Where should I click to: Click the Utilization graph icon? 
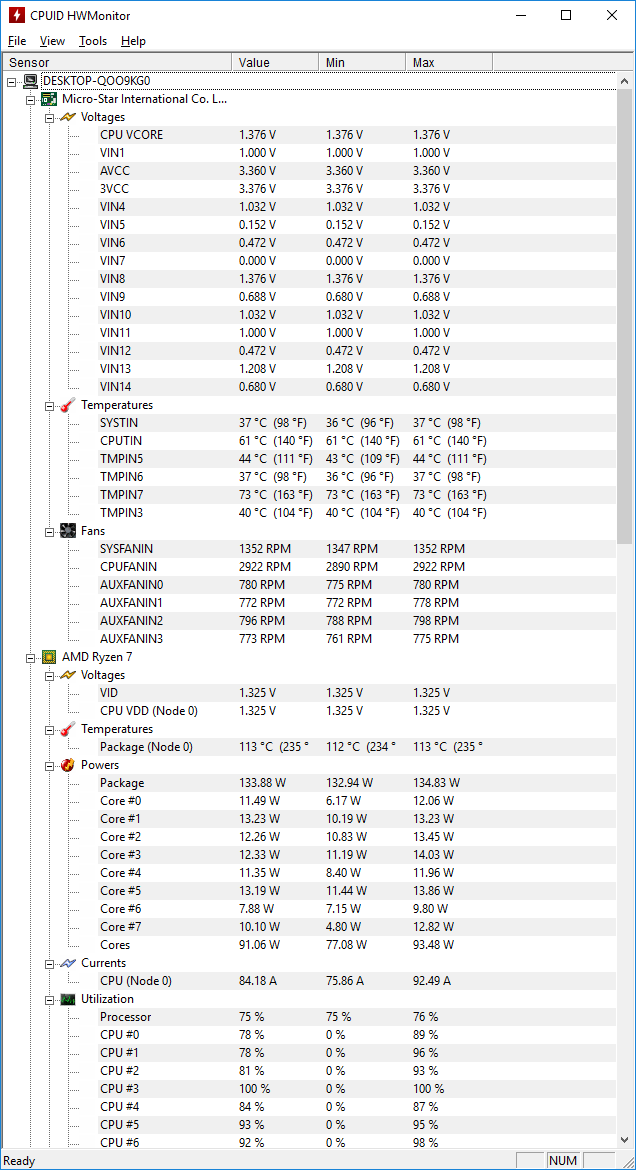click(x=69, y=998)
